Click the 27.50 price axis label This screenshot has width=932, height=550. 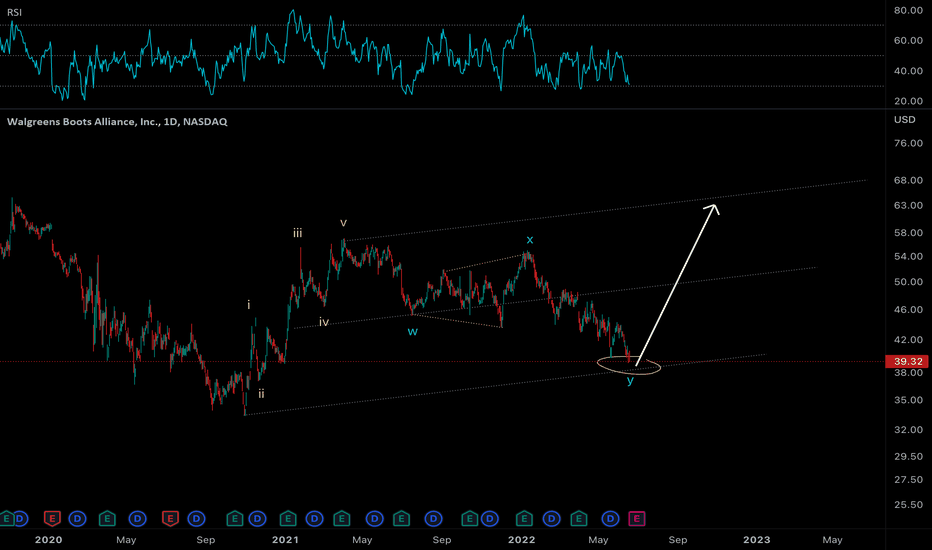pyautogui.click(x=908, y=479)
